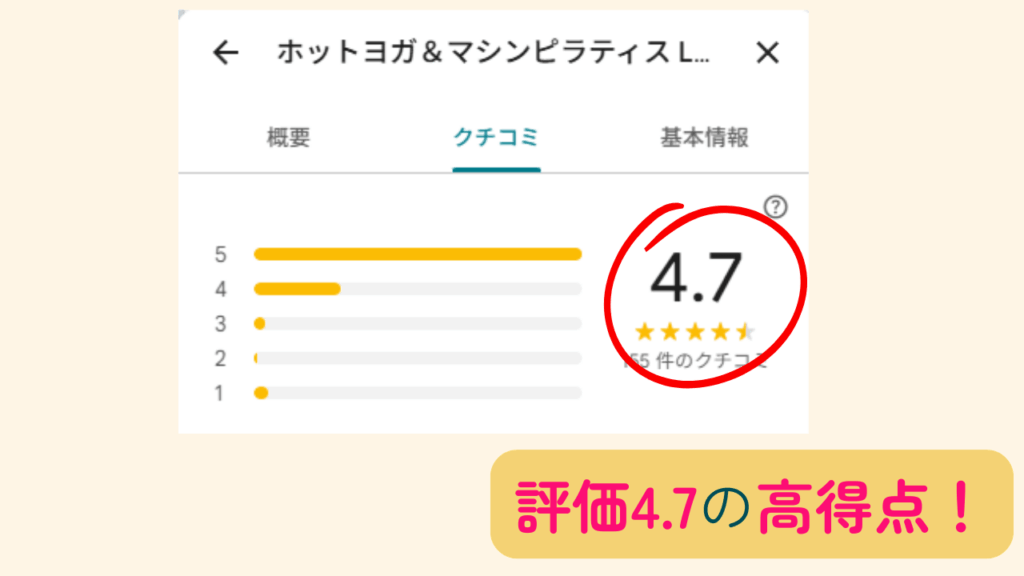
Task: Click the 5-star rating bar
Action: coord(417,254)
